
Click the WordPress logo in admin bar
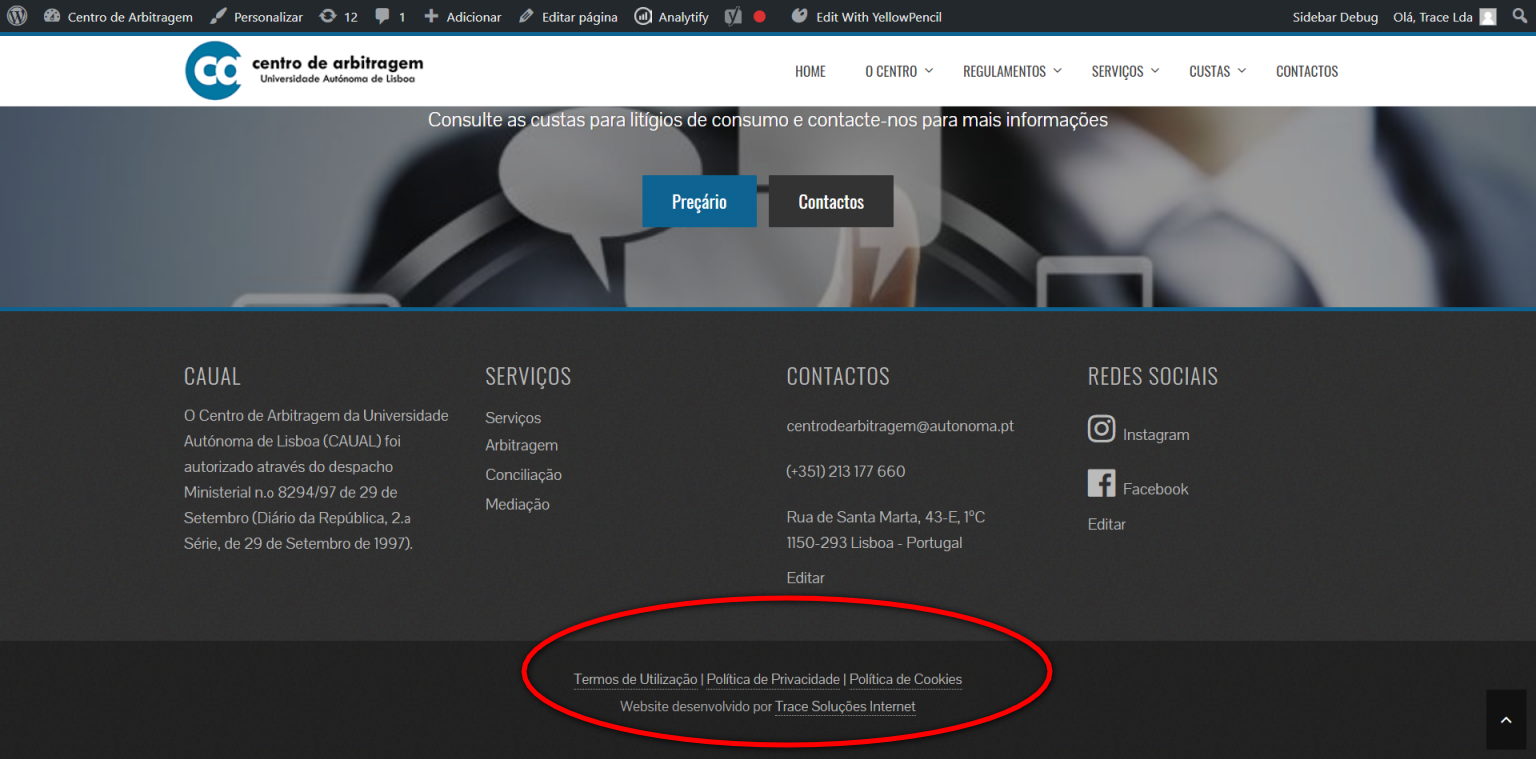tap(17, 16)
